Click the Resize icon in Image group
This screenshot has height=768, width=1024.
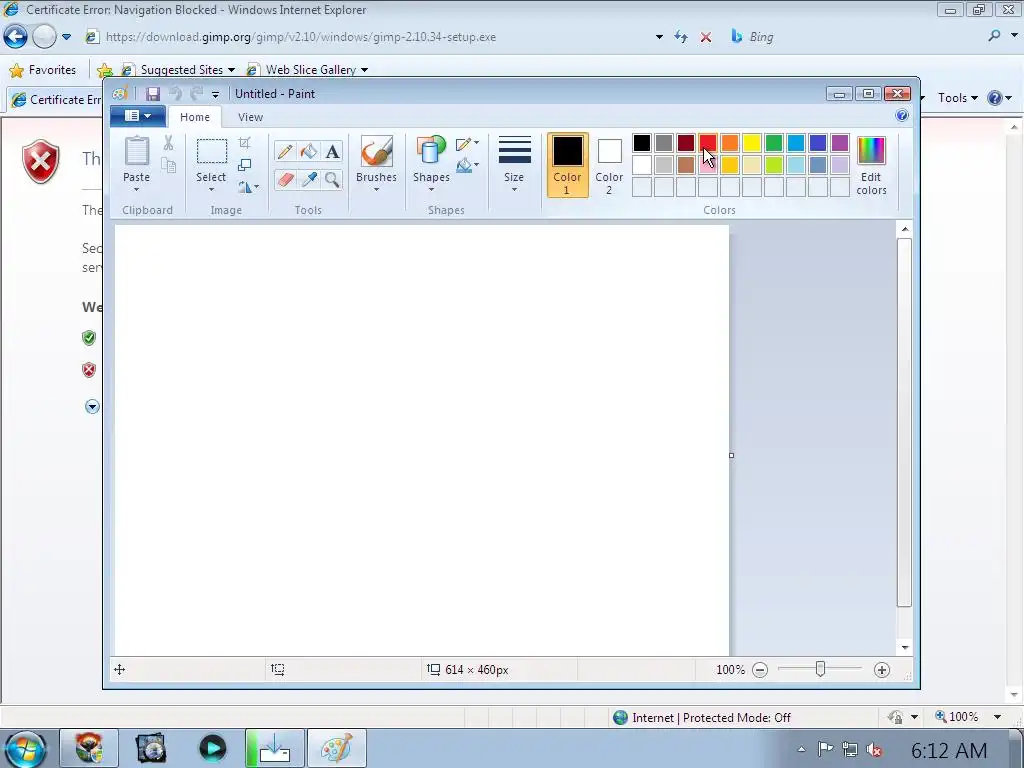click(245, 165)
